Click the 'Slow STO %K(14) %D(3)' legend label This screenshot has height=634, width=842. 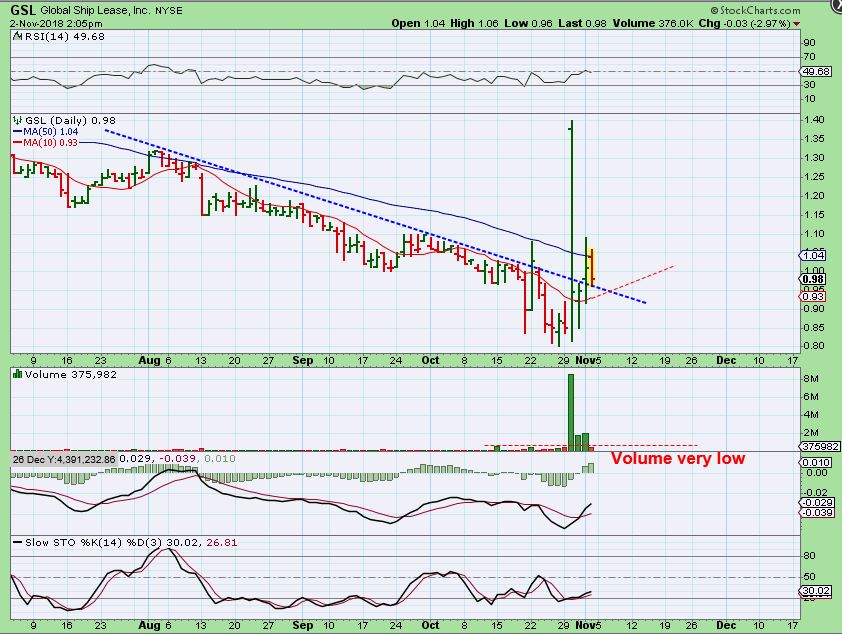93,543
